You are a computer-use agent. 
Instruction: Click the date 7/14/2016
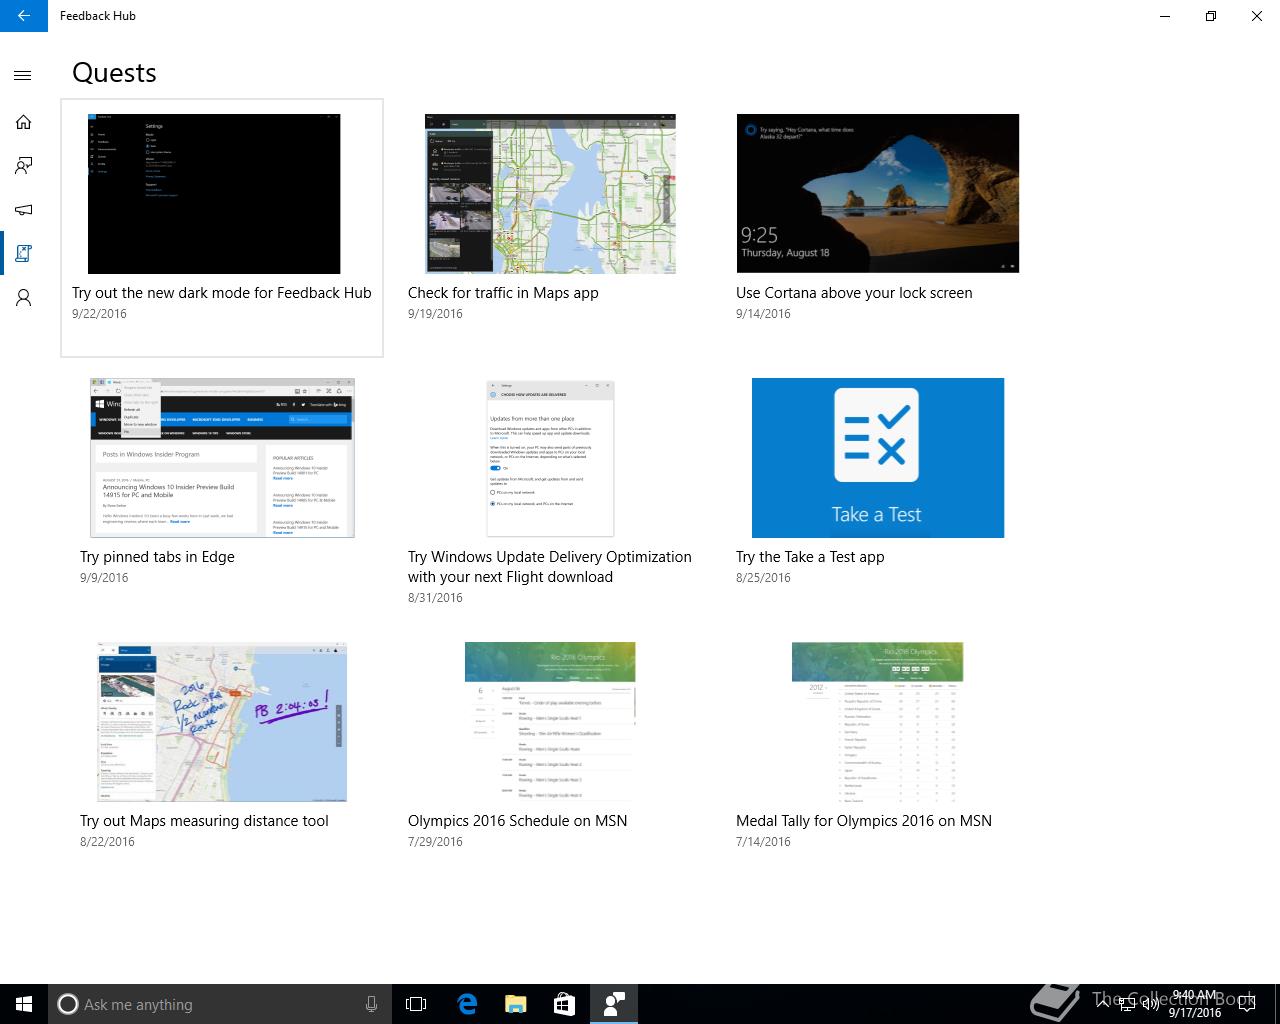point(763,842)
